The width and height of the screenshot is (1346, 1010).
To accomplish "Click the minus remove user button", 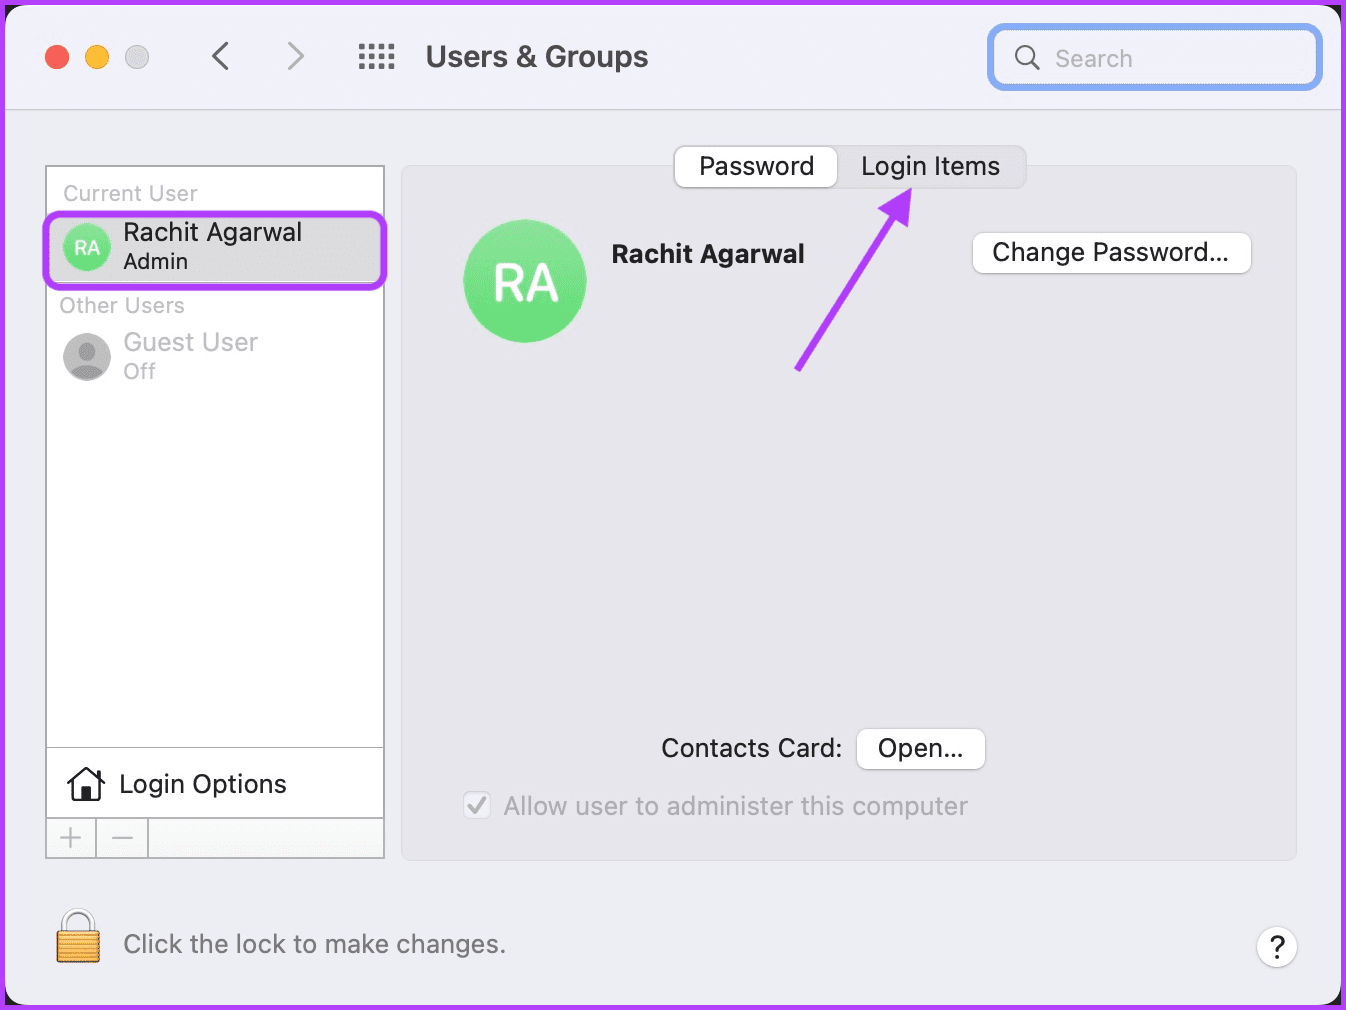I will click(123, 838).
